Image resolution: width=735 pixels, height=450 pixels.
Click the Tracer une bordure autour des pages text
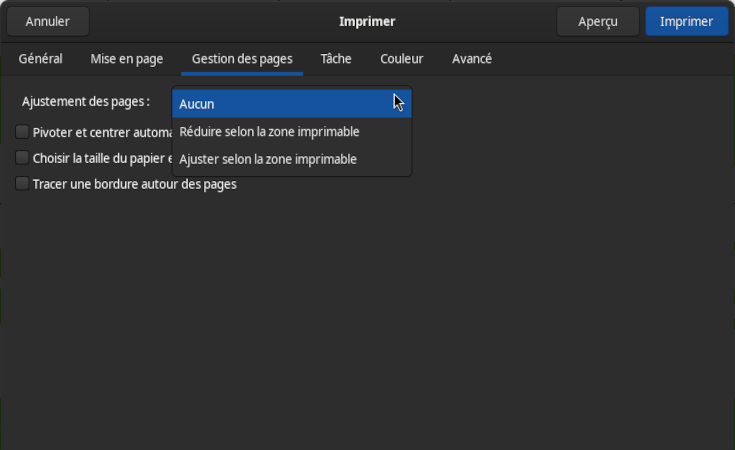pyautogui.click(x=135, y=184)
